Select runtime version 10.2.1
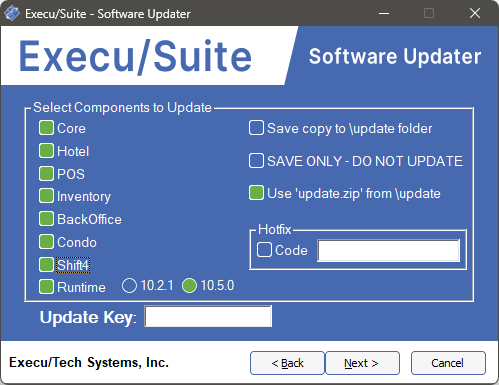Viewport: 499px width, 385px height. click(x=129, y=286)
